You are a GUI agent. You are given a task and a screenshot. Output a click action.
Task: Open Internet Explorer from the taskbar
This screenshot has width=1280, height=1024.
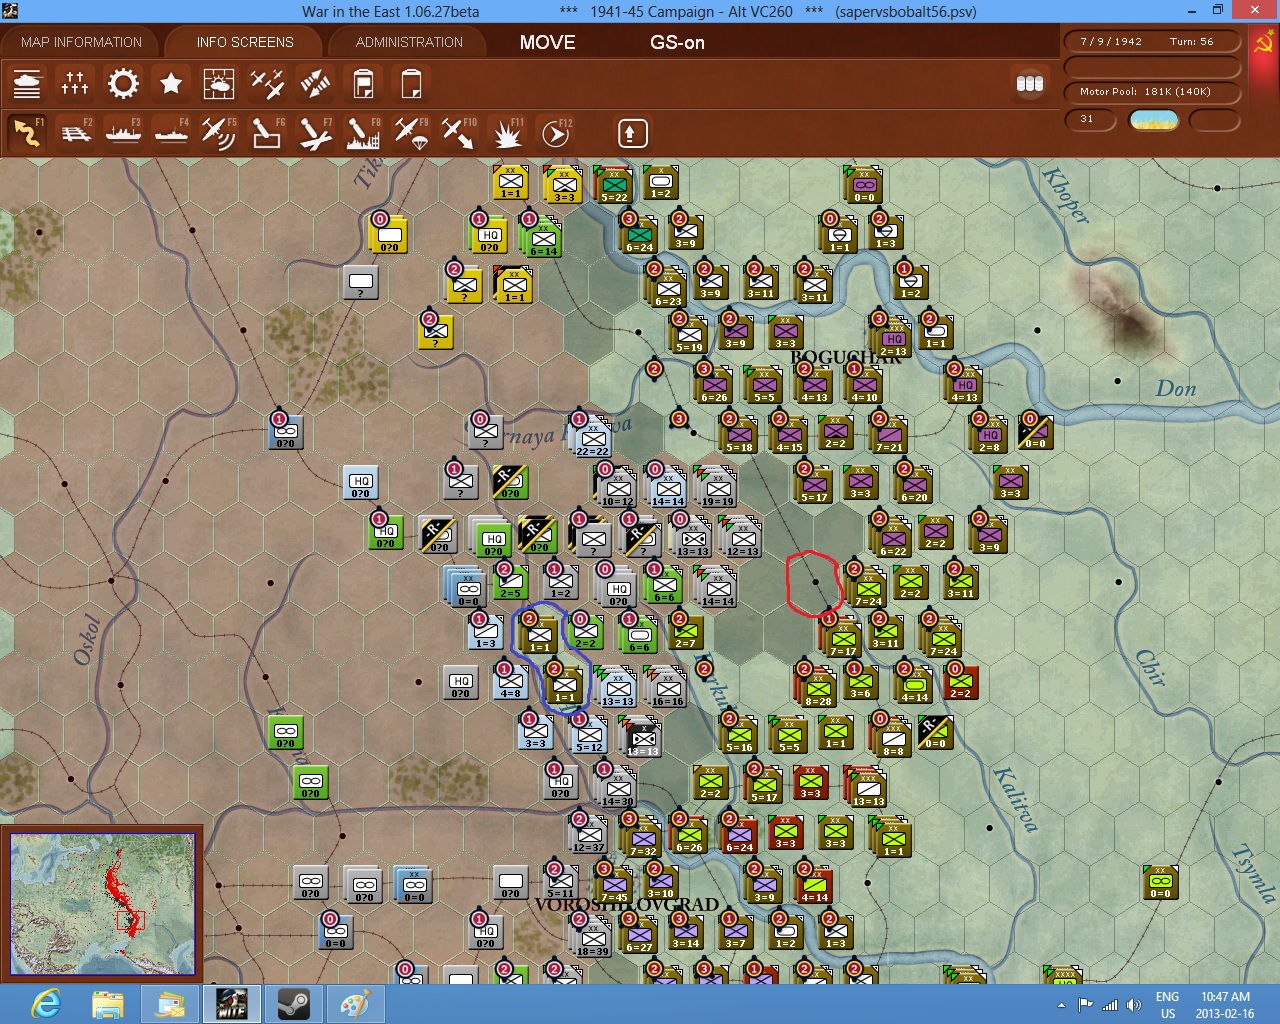coord(46,1004)
